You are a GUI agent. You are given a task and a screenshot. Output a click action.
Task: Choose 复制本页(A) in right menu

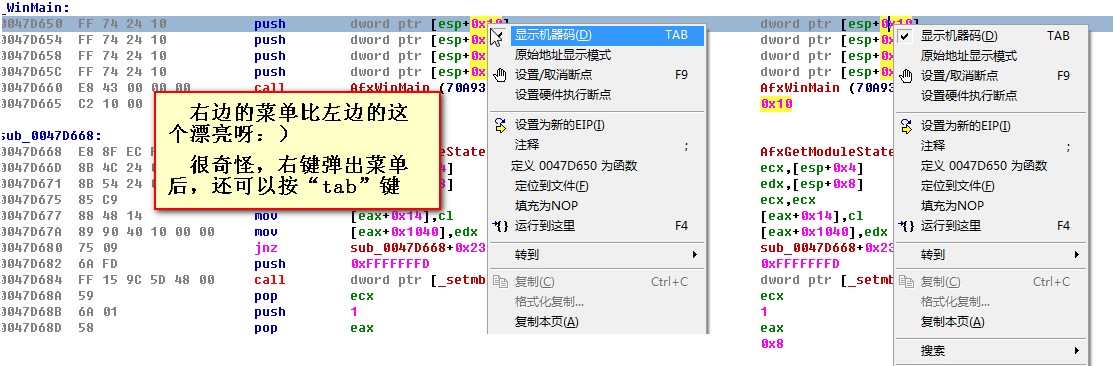953,322
